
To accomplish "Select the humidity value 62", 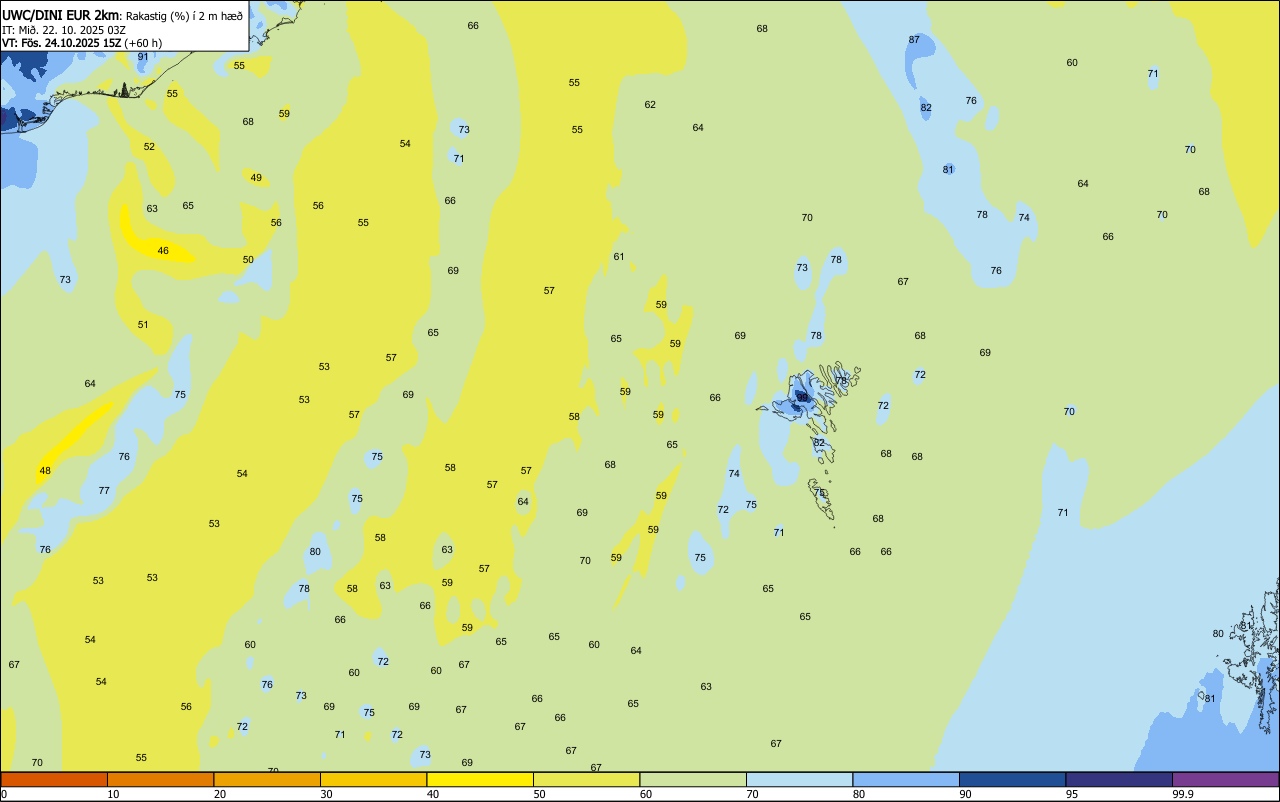I will [650, 105].
